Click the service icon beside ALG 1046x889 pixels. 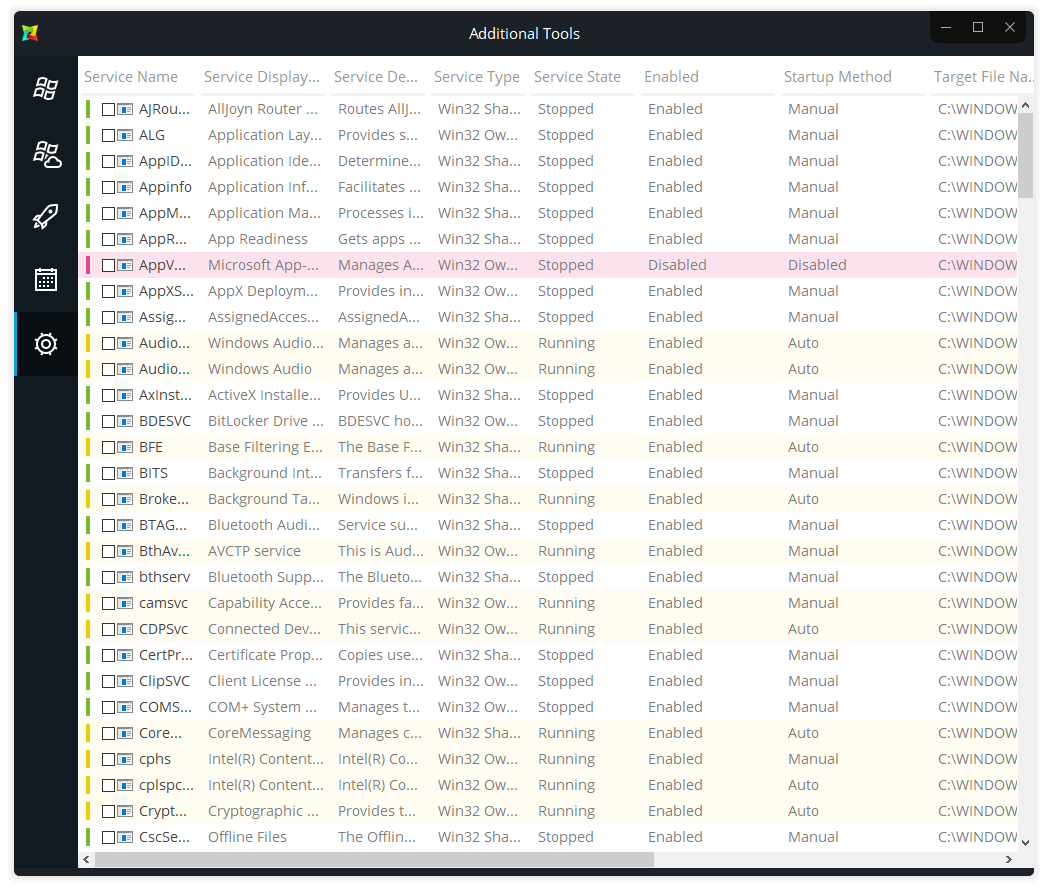click(x=125, y=135)
